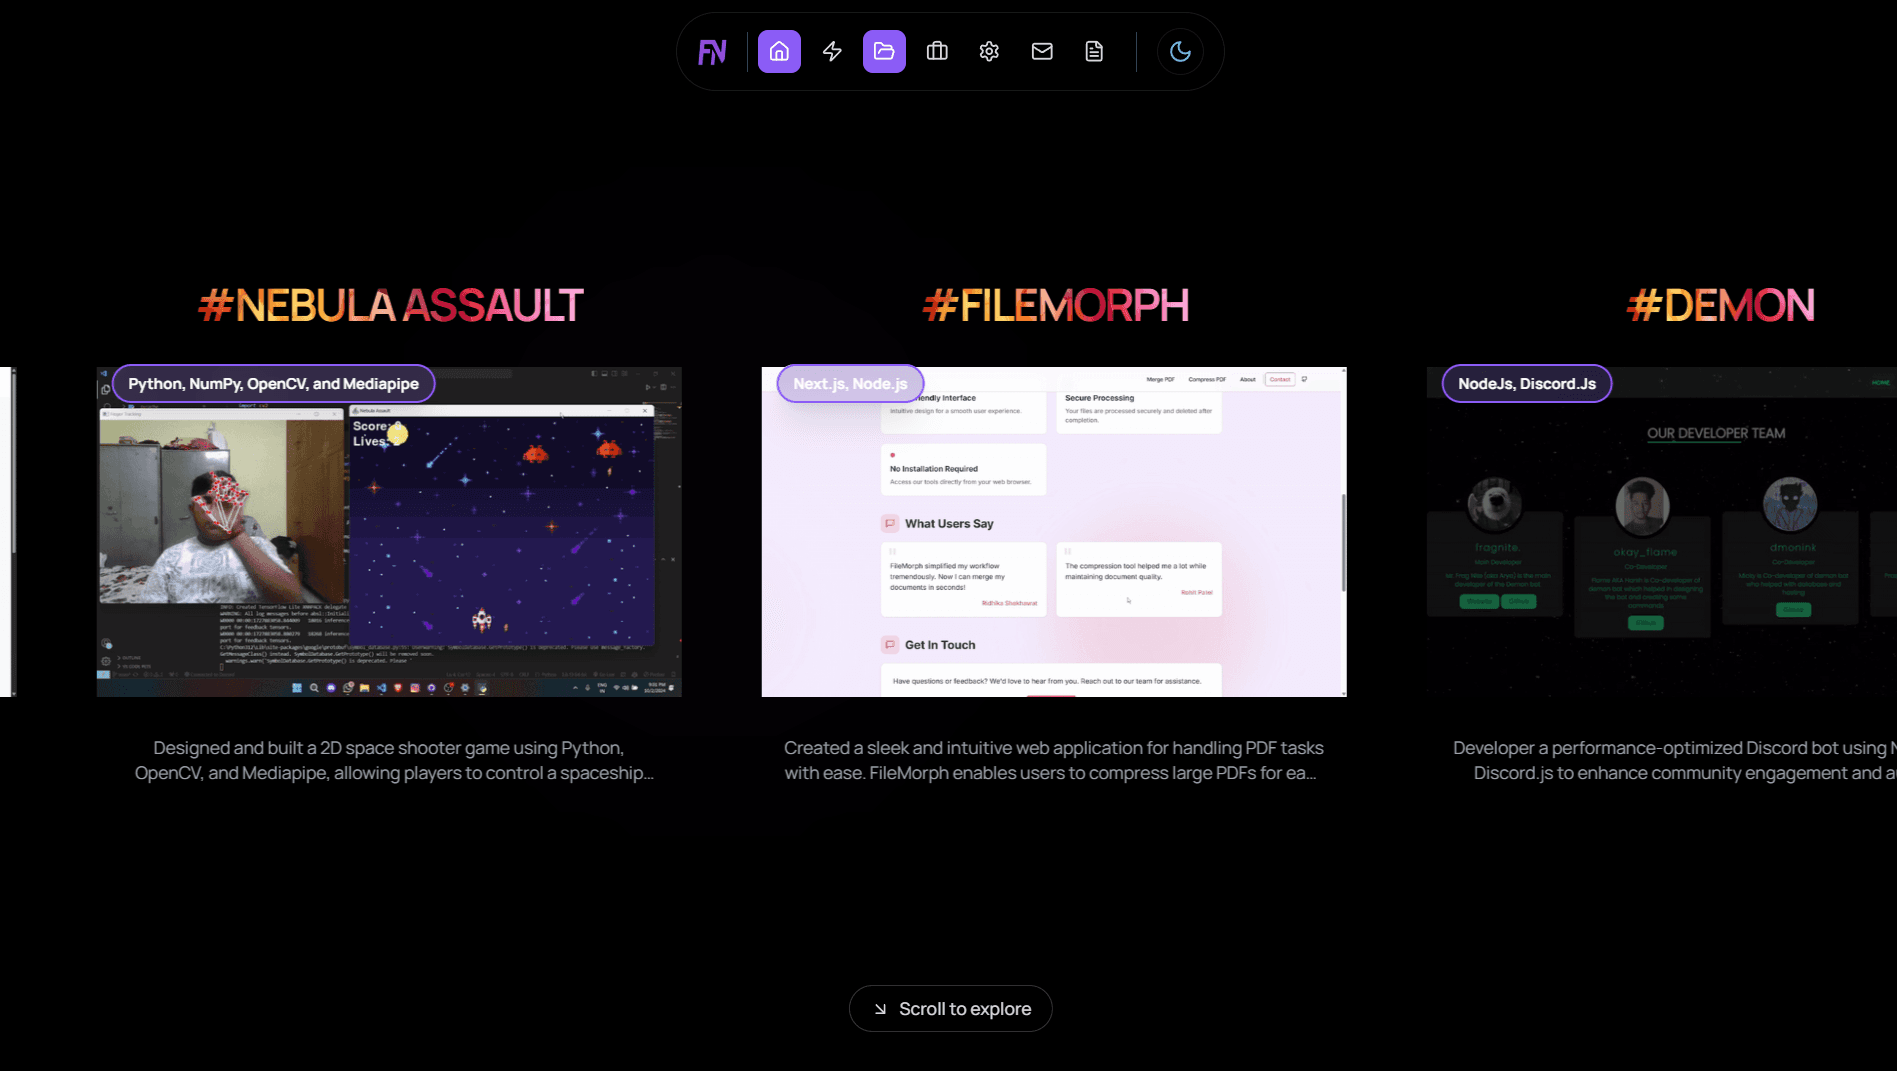Screen dimensions: 1897x1071
Task: Click the NodeJs, Discord.Js tag
Action: click(x=1526, y=384)
